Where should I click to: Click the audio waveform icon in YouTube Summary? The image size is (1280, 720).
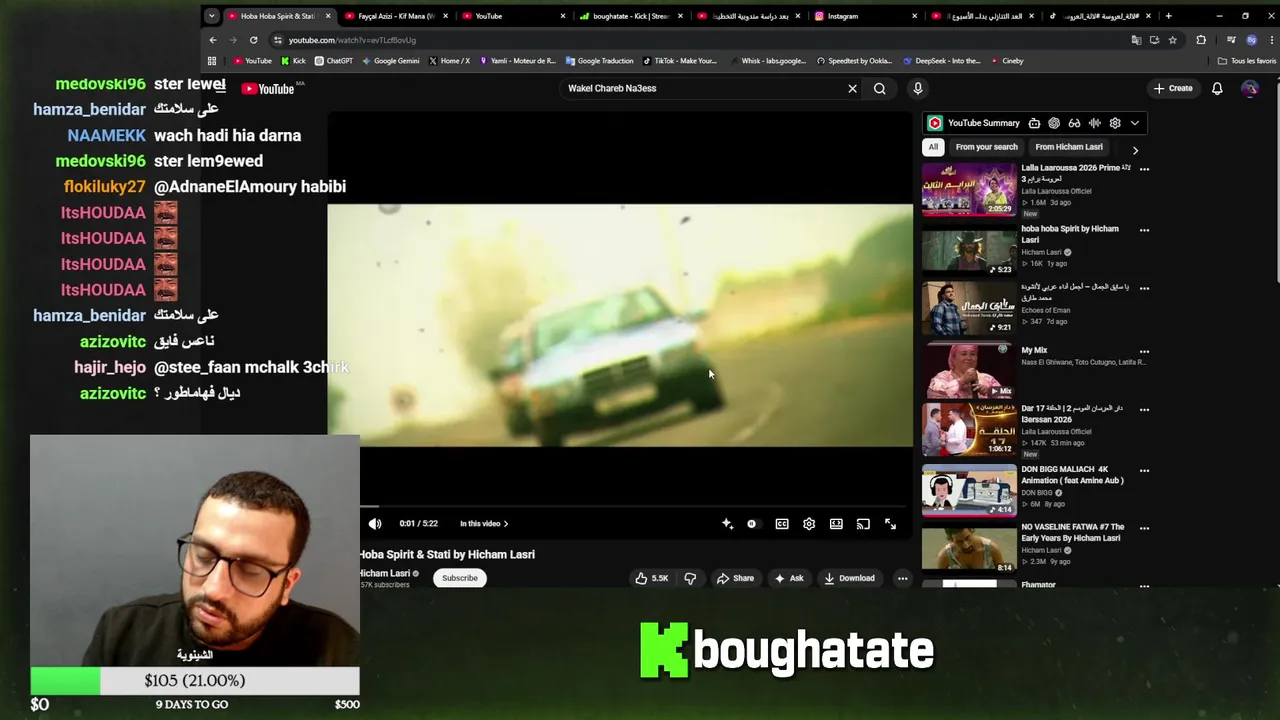tap(1094, 123)
